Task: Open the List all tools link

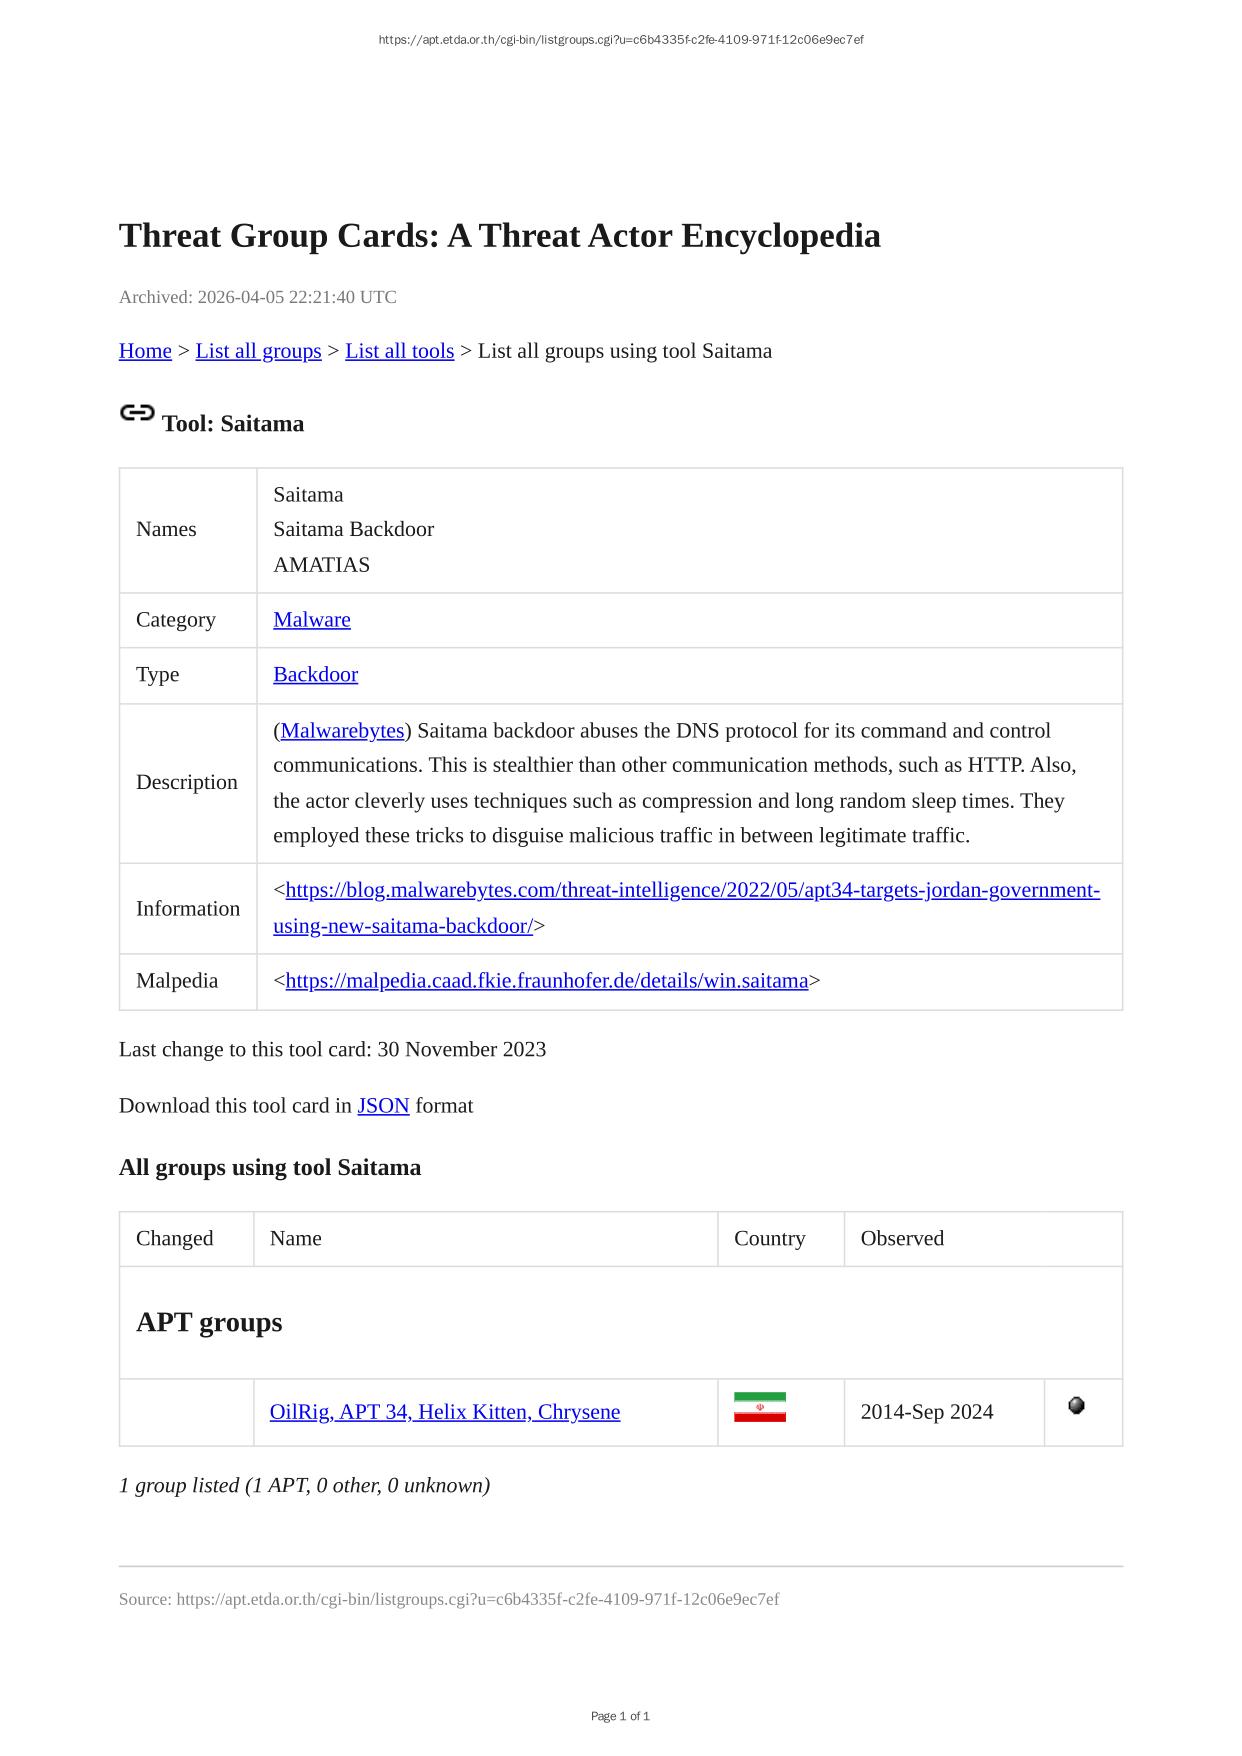Action: pyautogui.click(x=399, y=351)
